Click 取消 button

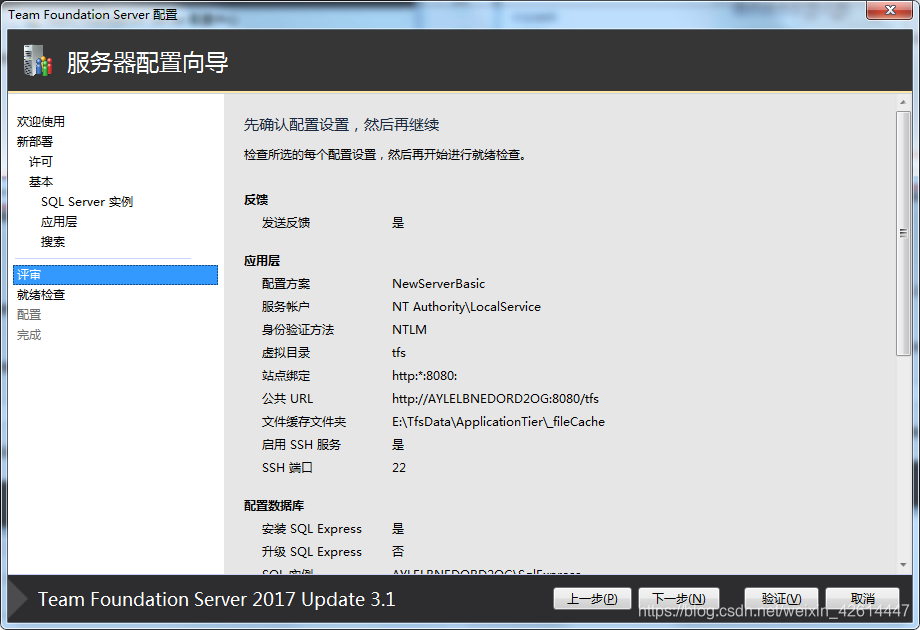pyautogui.click(x=862, y=598)
